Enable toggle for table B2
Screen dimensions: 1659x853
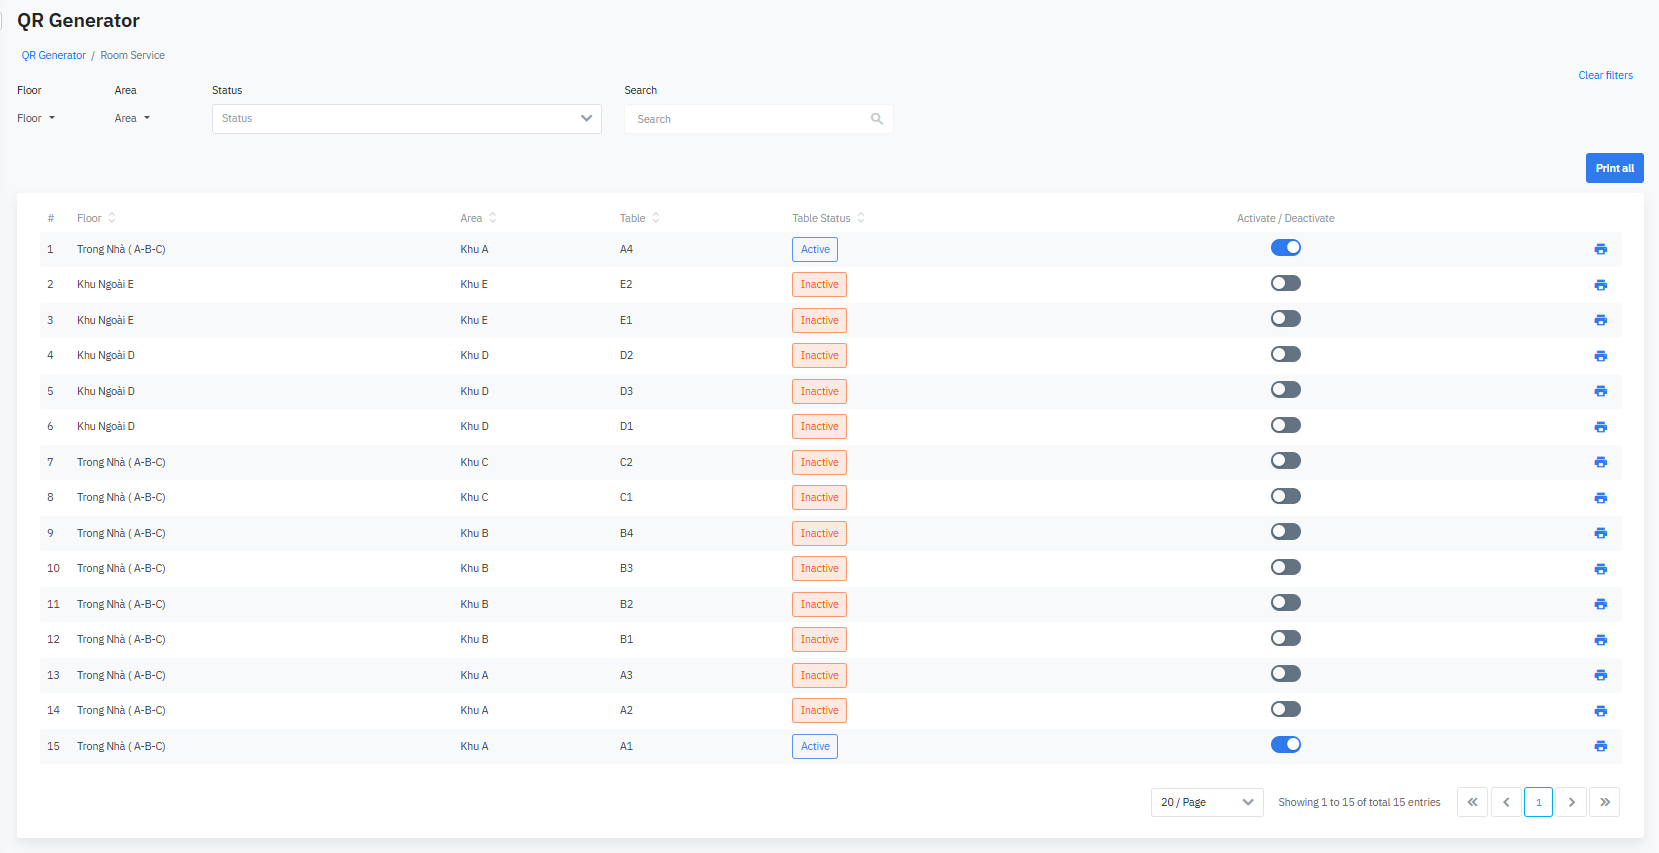(1285, 603)
